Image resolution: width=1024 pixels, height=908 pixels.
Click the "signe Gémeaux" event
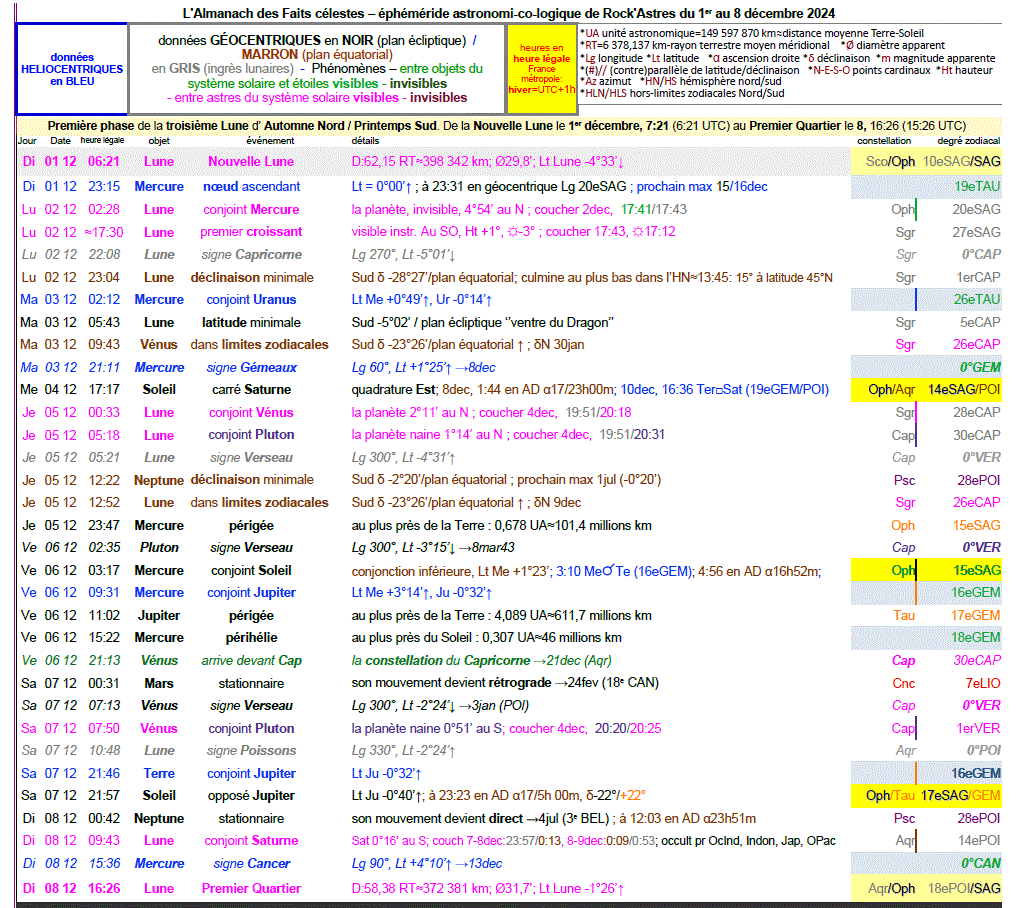[x=251, y=368]
